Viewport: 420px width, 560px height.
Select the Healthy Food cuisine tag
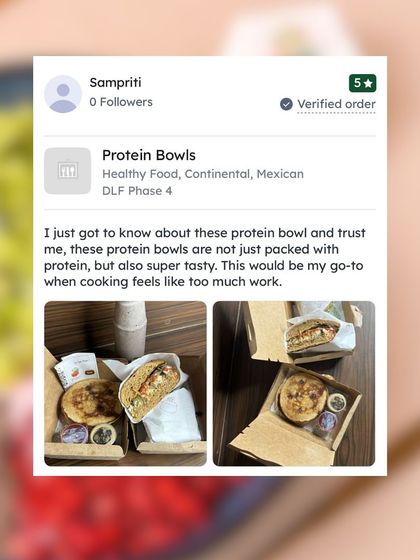[x=140, y=174]
